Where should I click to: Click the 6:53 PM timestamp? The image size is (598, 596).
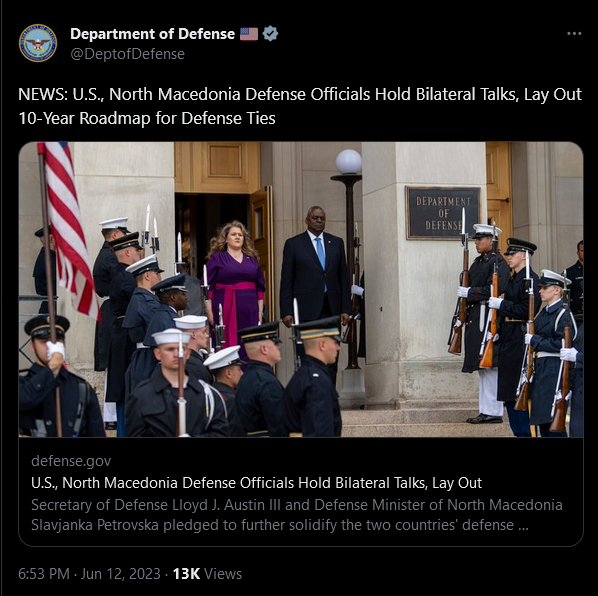pyautogui.click(x=44, y=574)
